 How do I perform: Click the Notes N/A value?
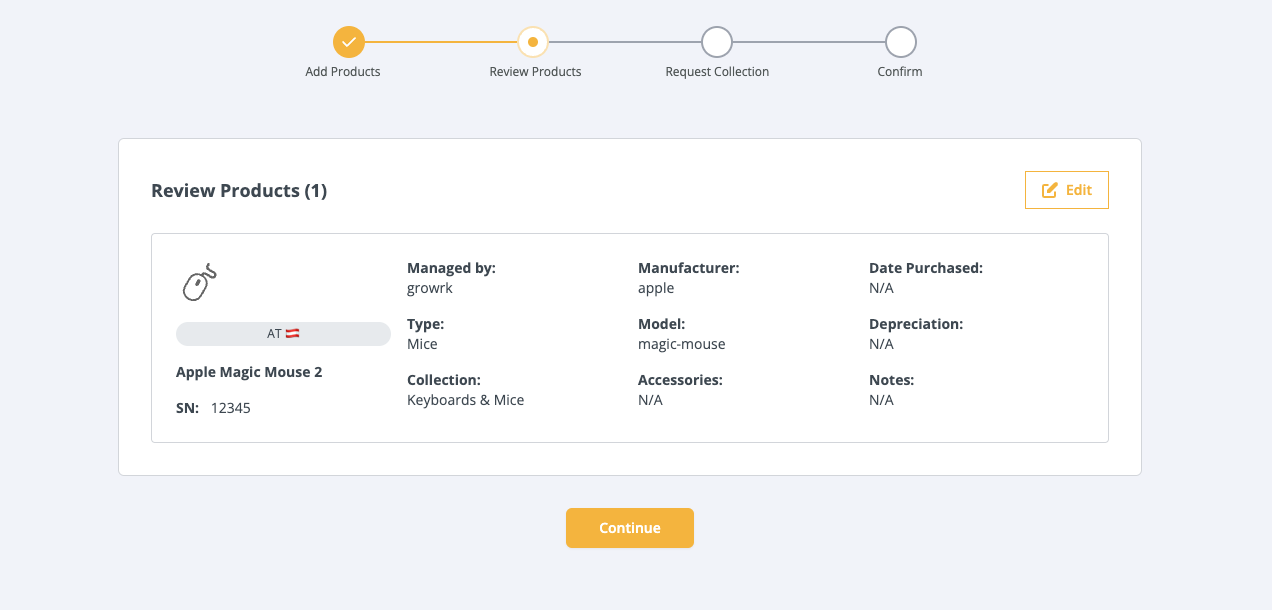[x=881, y=400]
